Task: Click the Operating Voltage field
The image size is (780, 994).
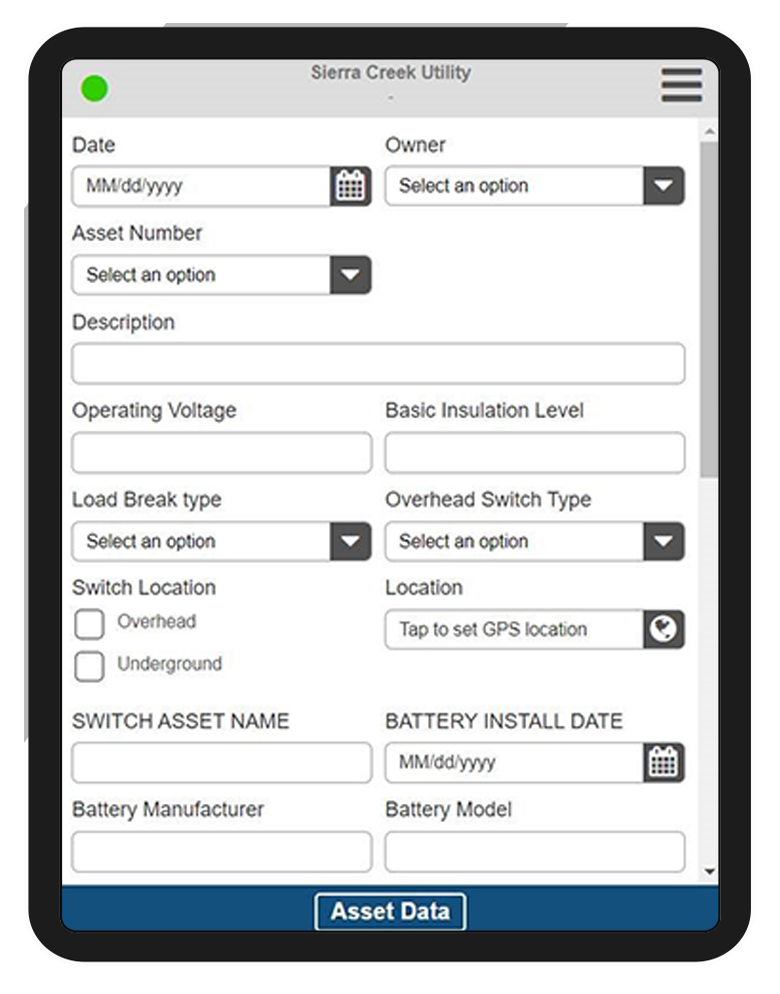Action: [221, 452]
